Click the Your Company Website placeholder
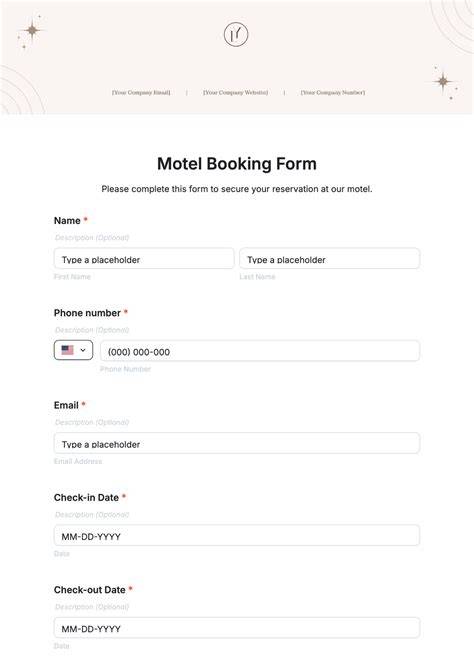The width and height of the screenshot is (474, 671). (x=236, y=92)
